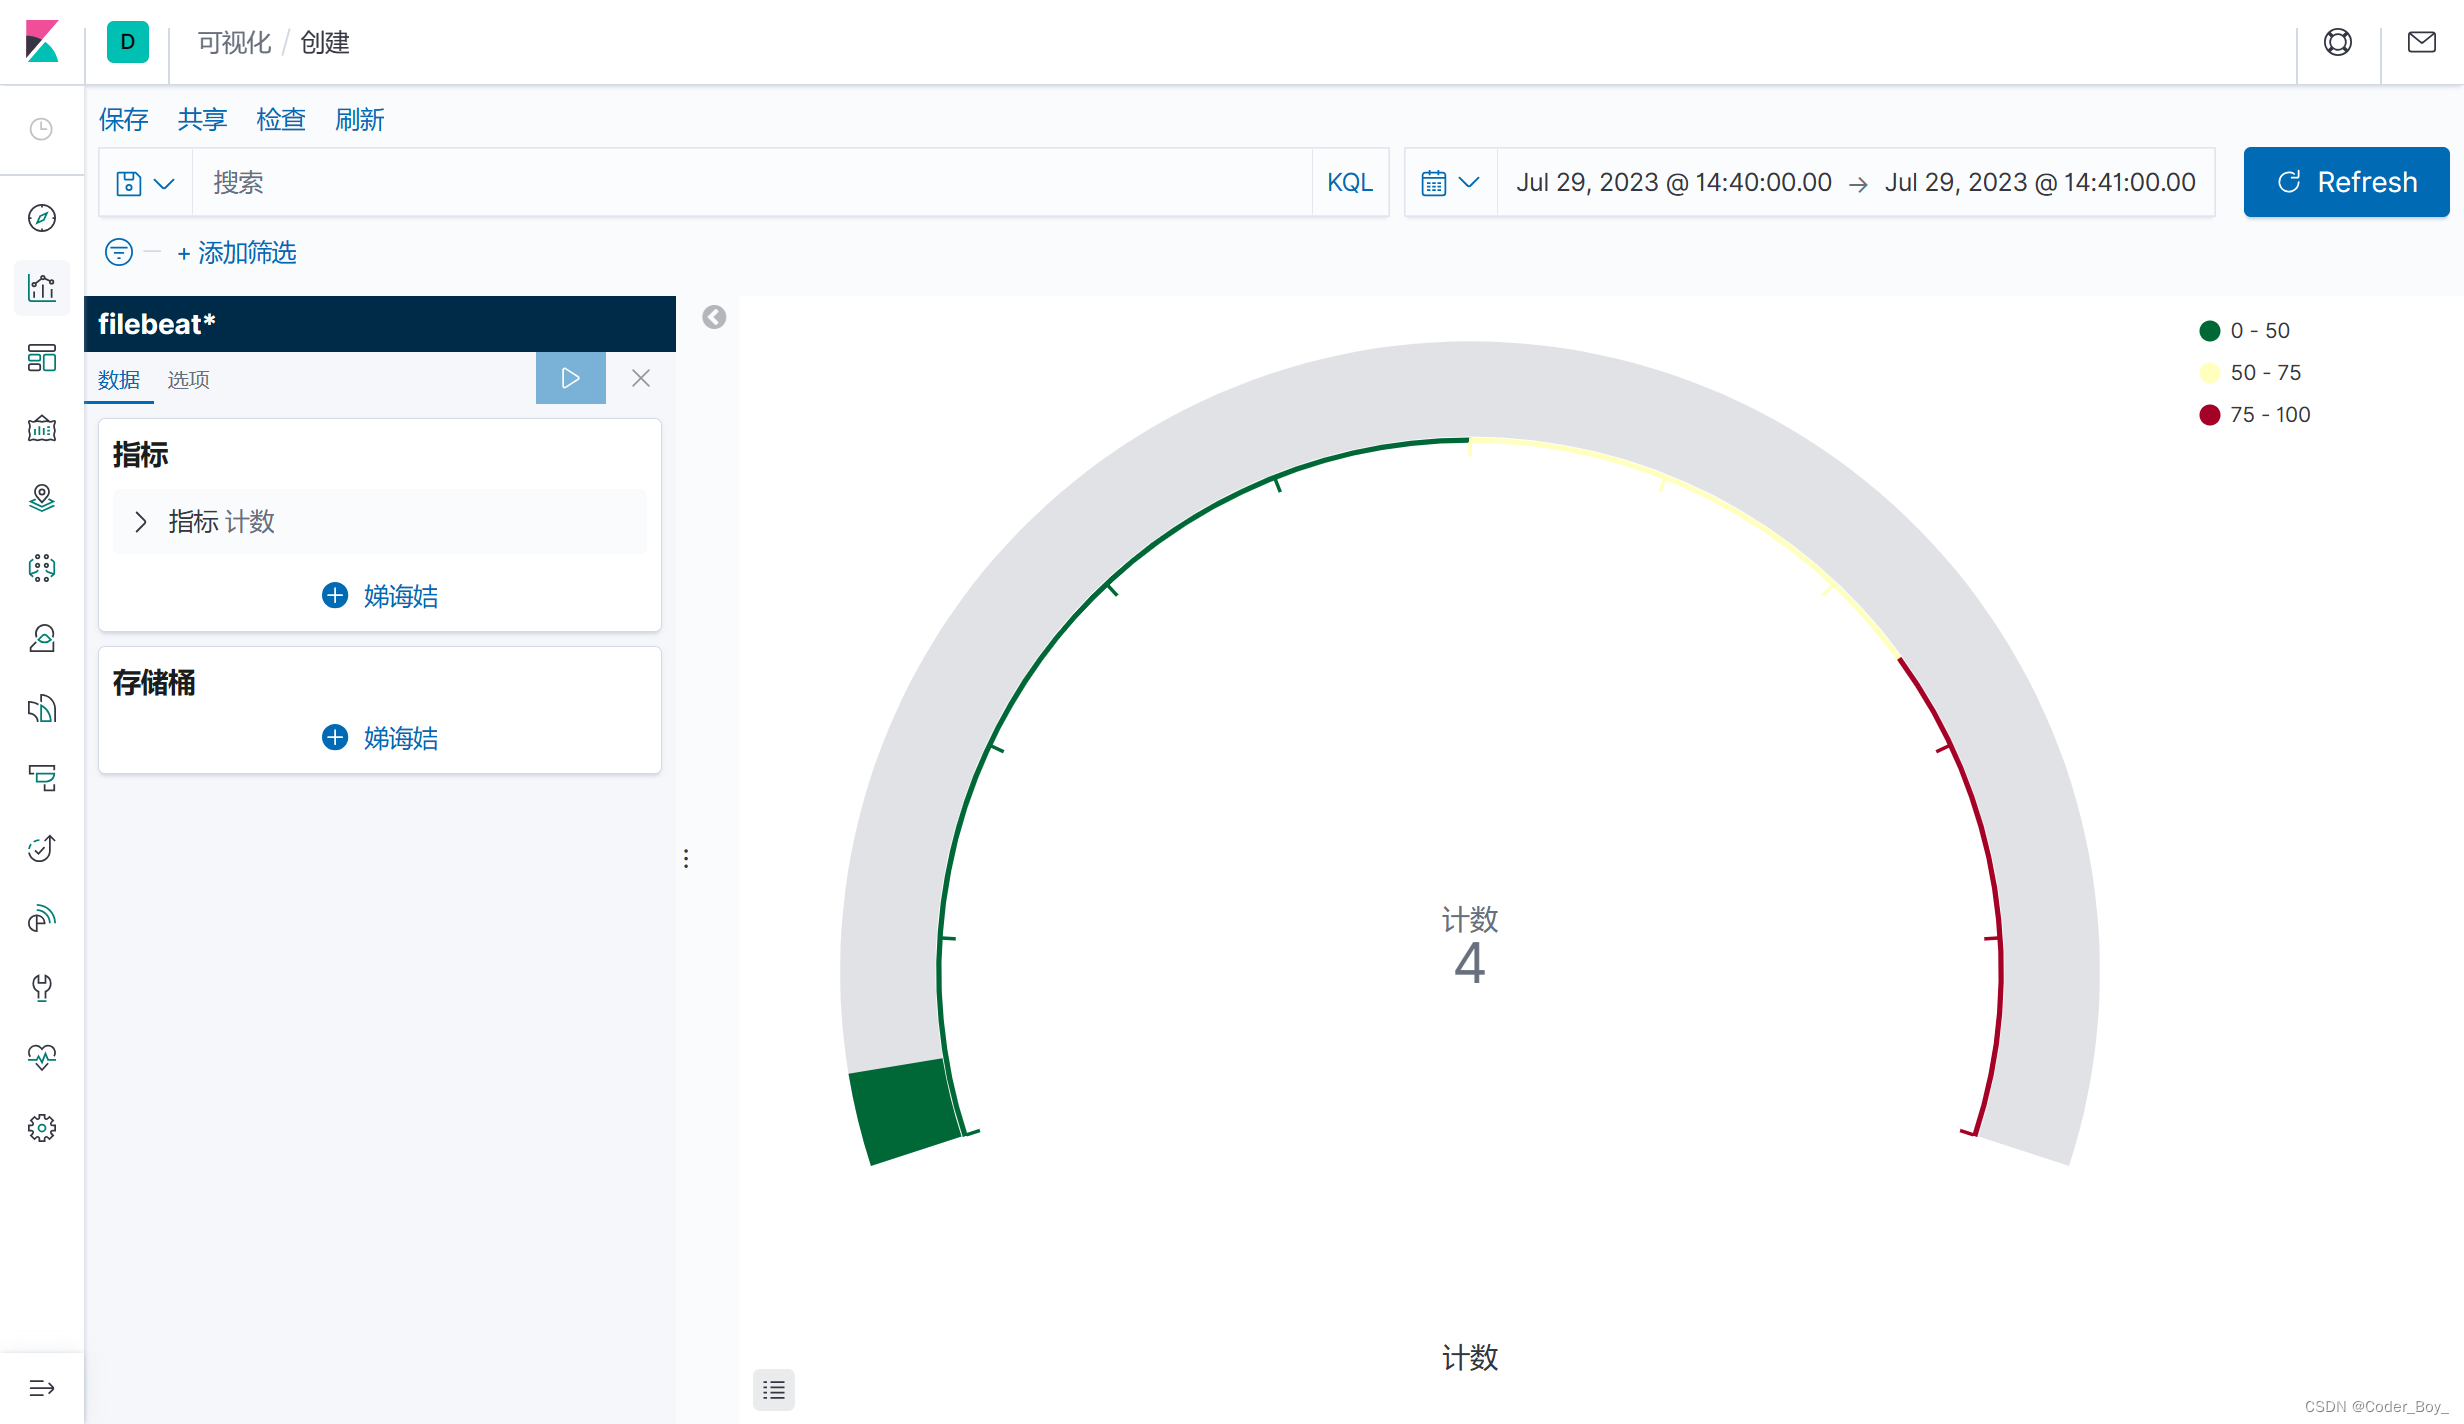Click the 检查 menu item
Image resolution: width=2464 pixels, height=1424 pixels.
tap(281, 120)
